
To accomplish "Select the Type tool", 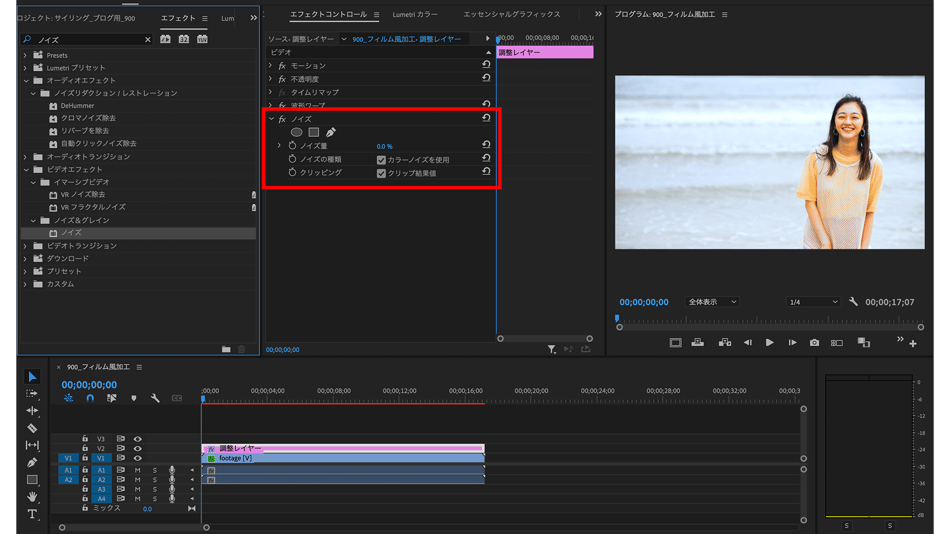I will tap(32, 514).
